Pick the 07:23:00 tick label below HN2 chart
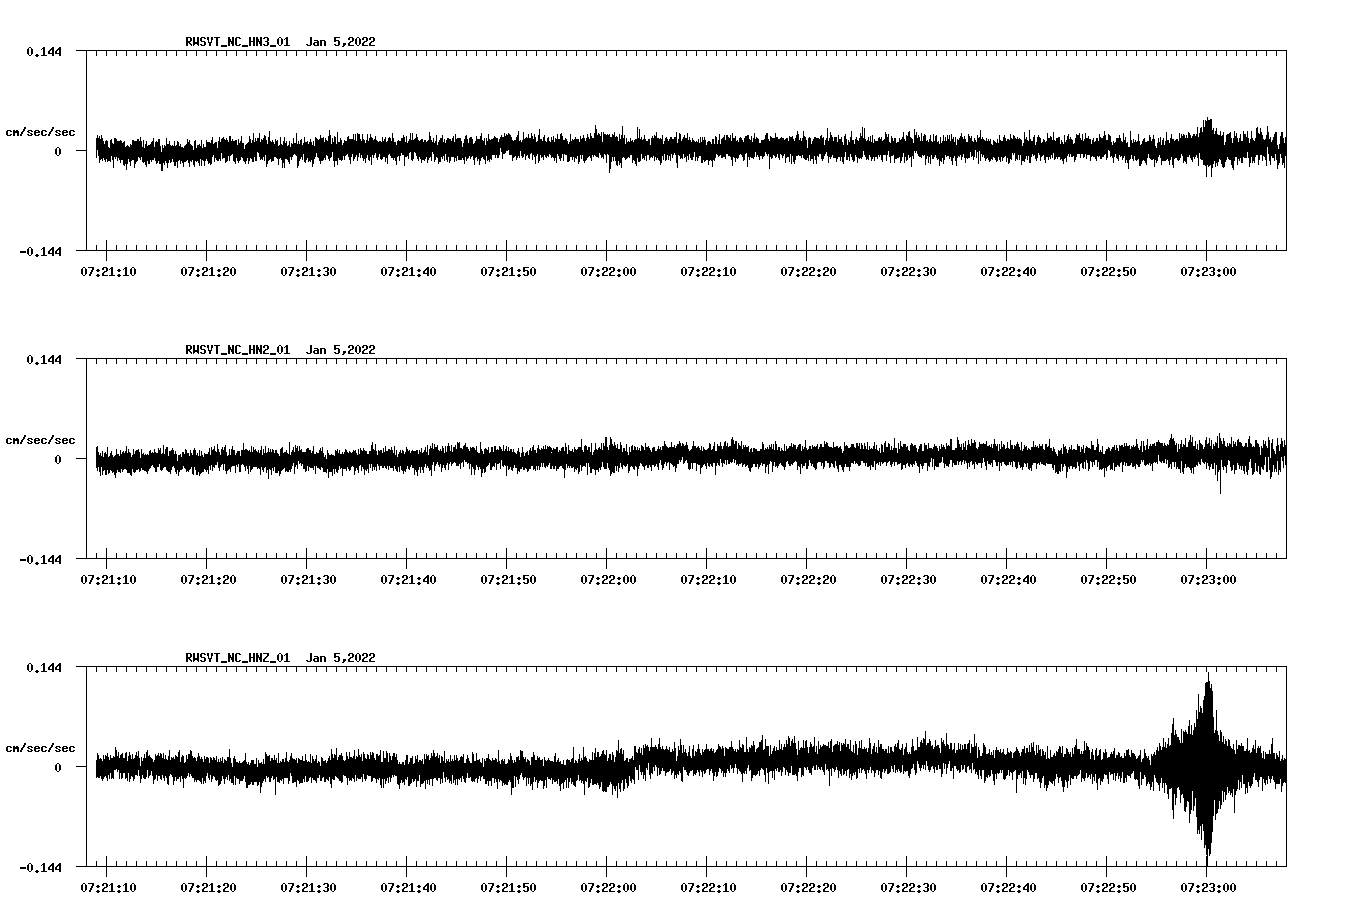The image size is (1358, 924). pos(1208,579)
